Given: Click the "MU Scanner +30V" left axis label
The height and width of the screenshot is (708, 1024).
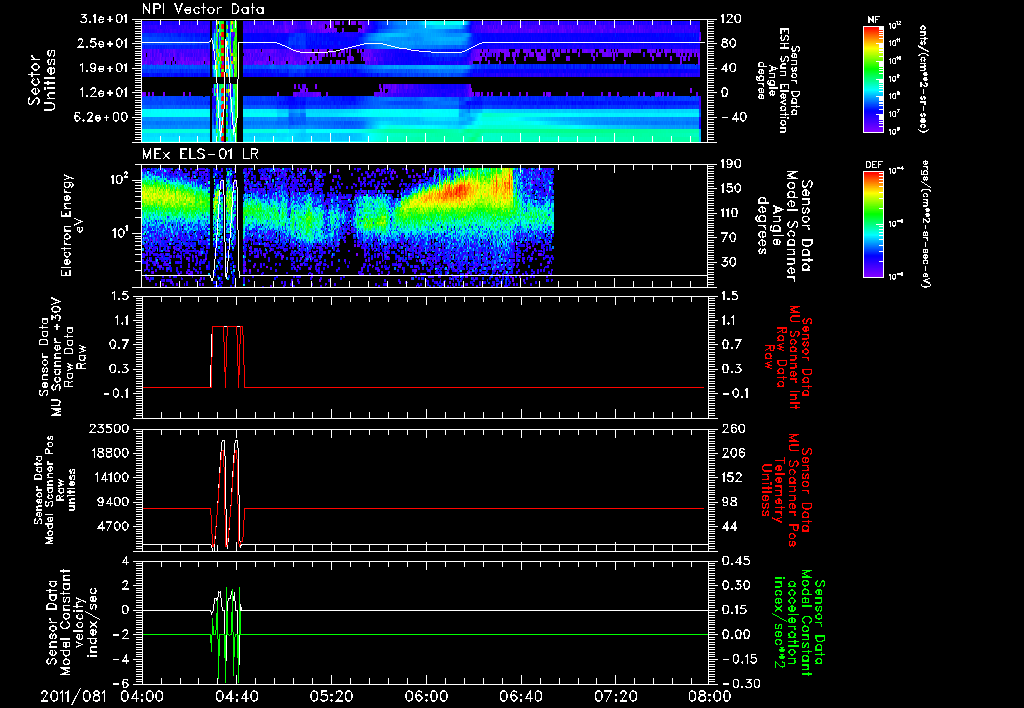Looking at the screenshot, I should tap(62, 357).
